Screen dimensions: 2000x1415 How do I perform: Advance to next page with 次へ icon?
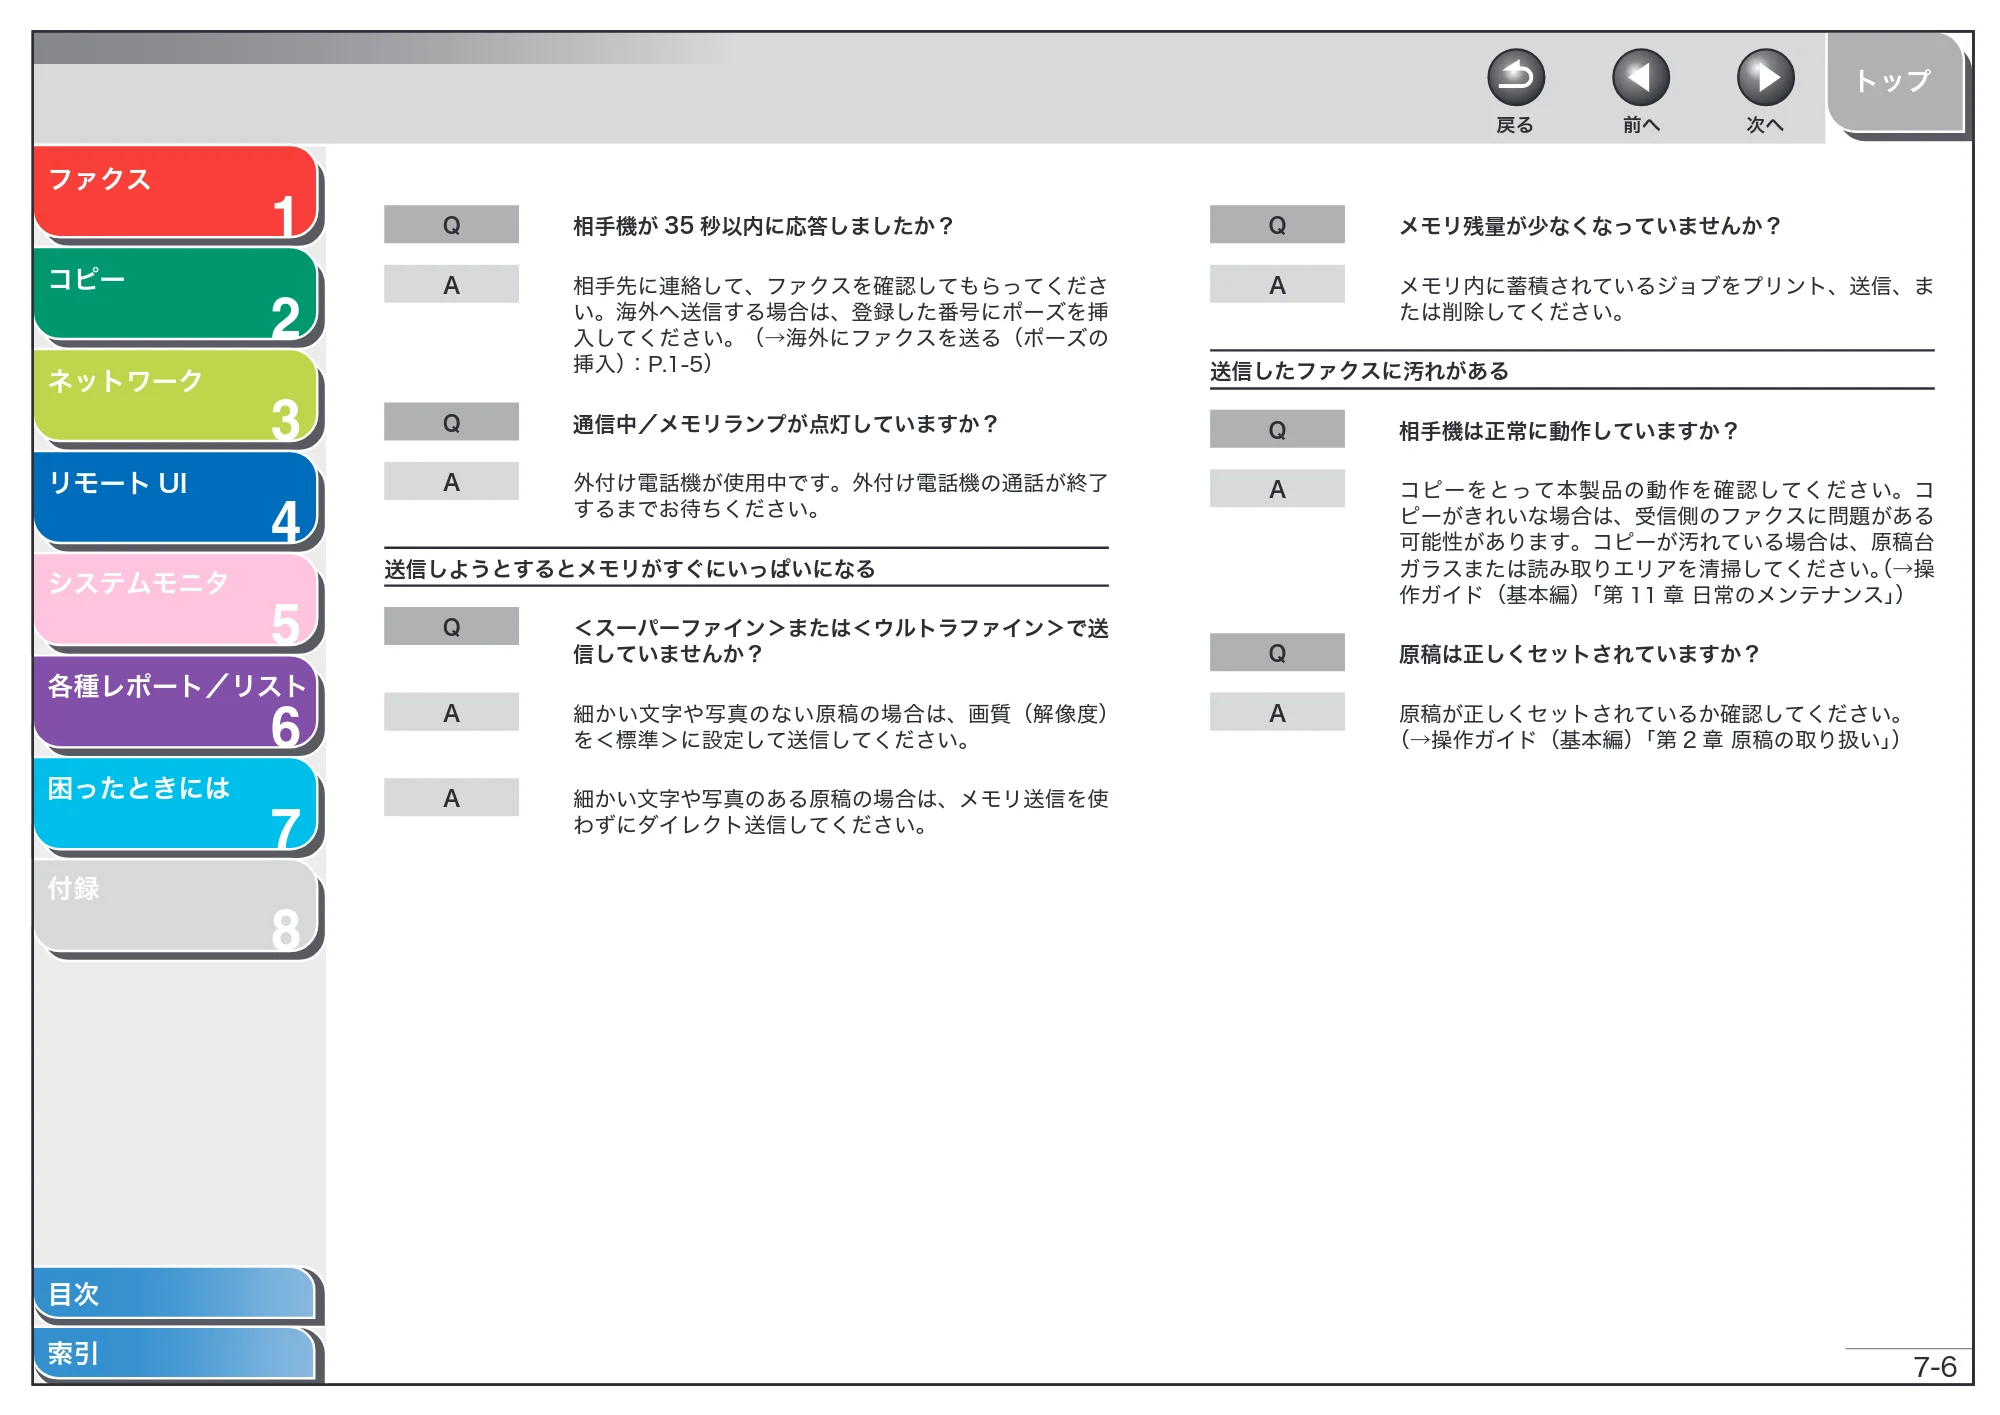tap(1765, 78)
